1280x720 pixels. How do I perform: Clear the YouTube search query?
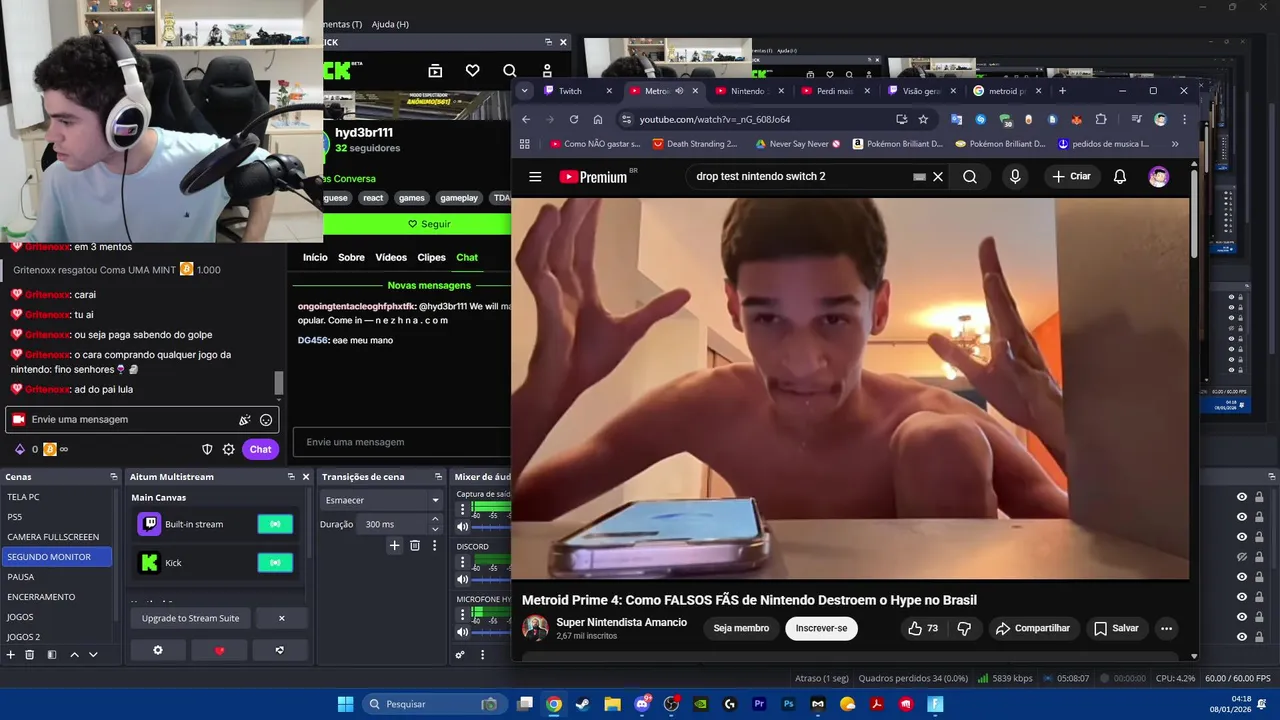pos(938,177)
